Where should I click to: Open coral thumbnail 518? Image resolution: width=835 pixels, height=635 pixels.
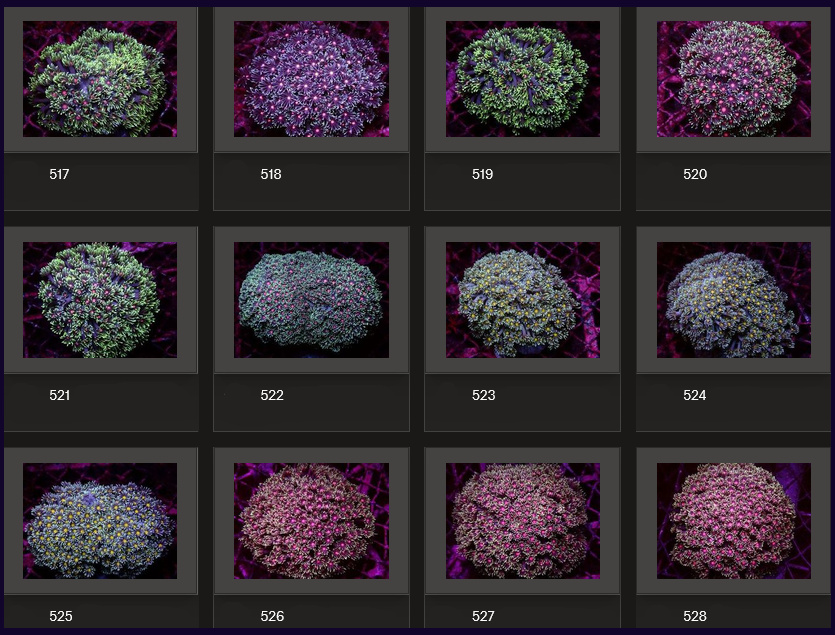tap(311, 79)
